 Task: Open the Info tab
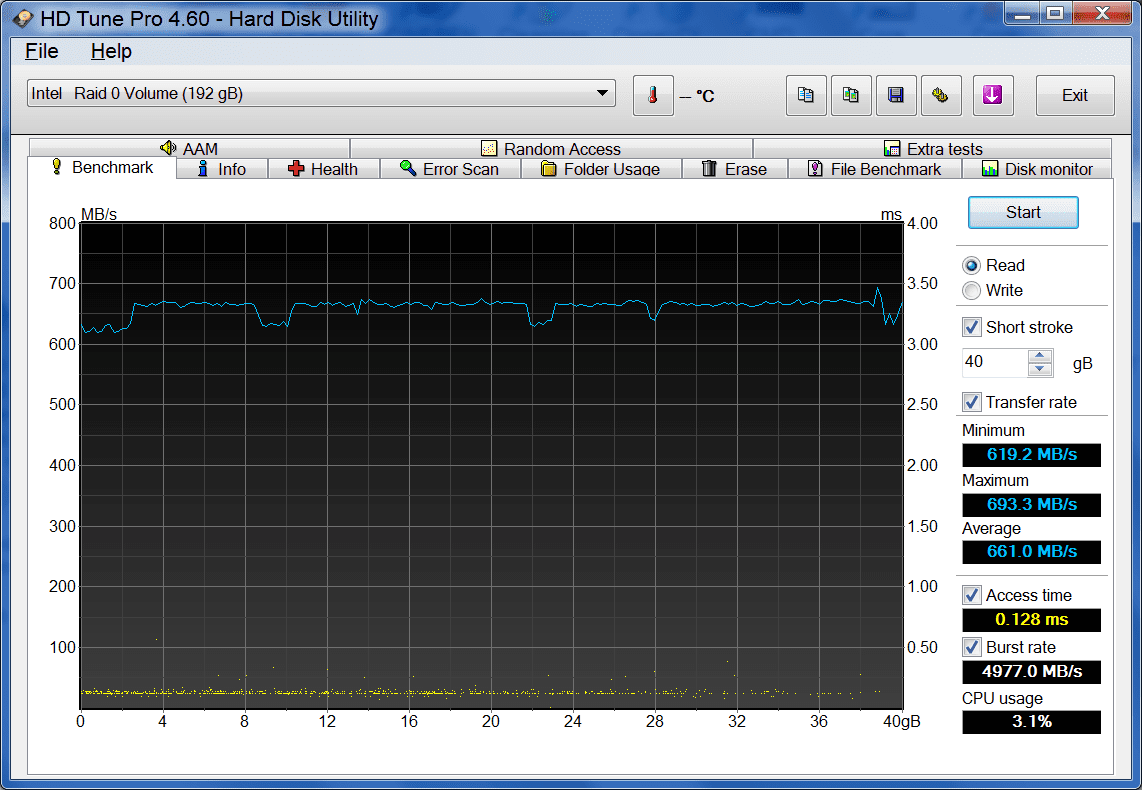coord(222,169)
